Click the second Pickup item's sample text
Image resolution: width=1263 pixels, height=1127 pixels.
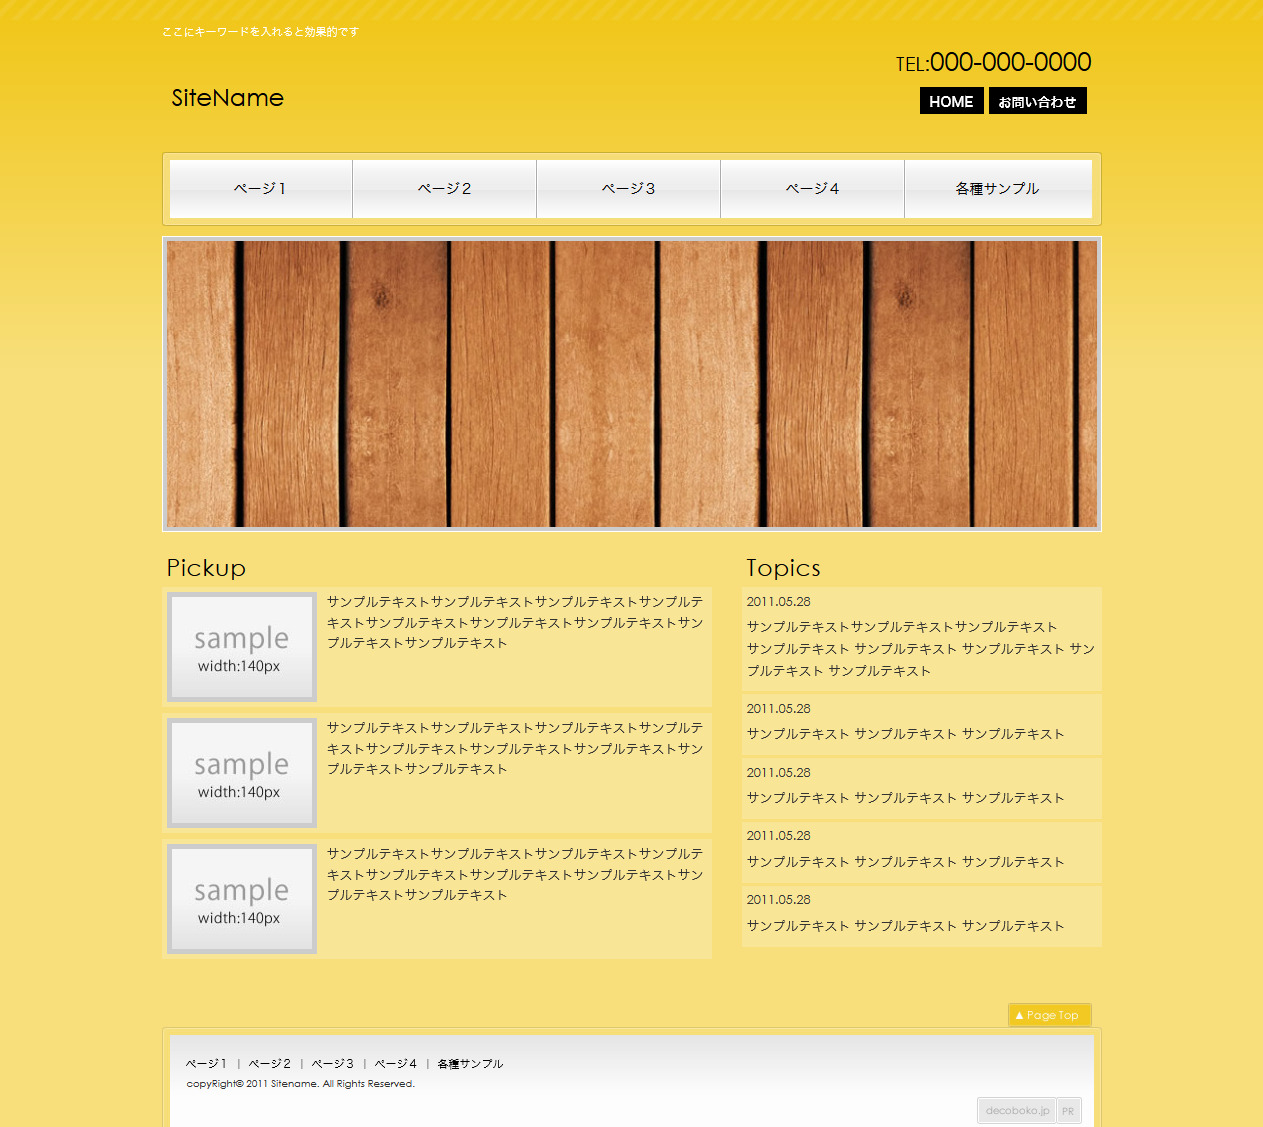coord(515,748)
